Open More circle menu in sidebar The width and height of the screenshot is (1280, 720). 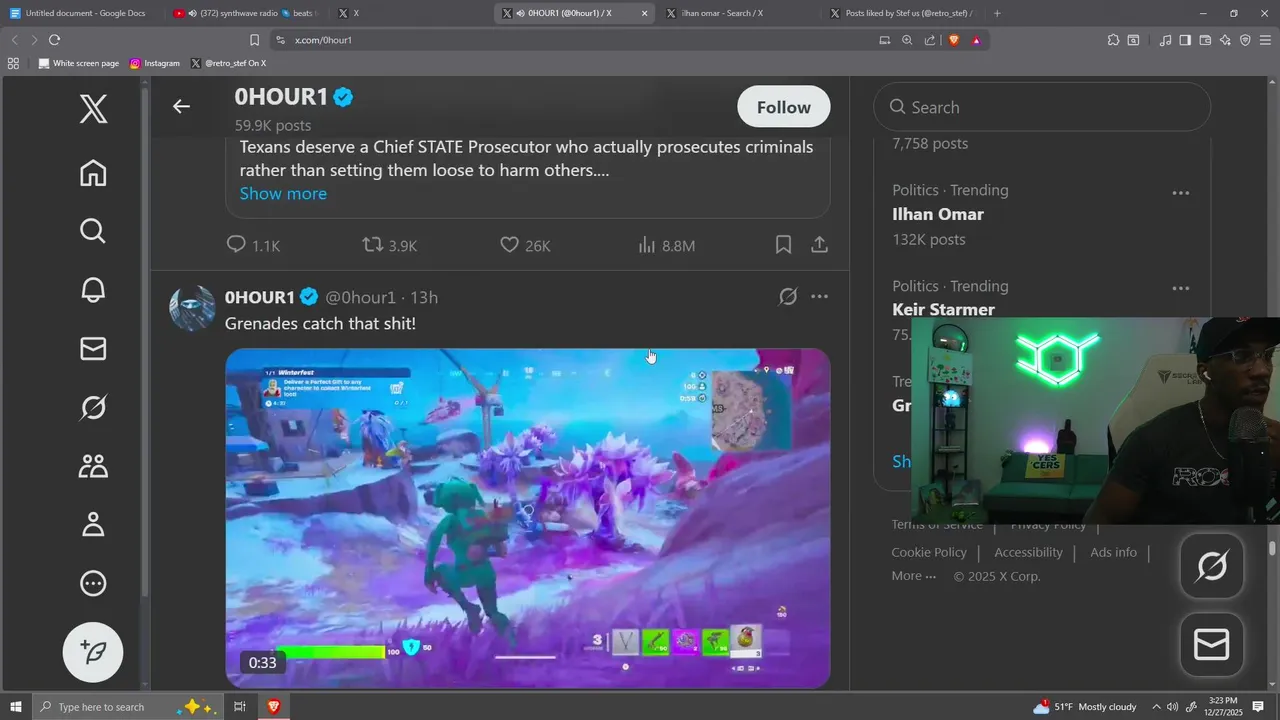pos(93,583)
